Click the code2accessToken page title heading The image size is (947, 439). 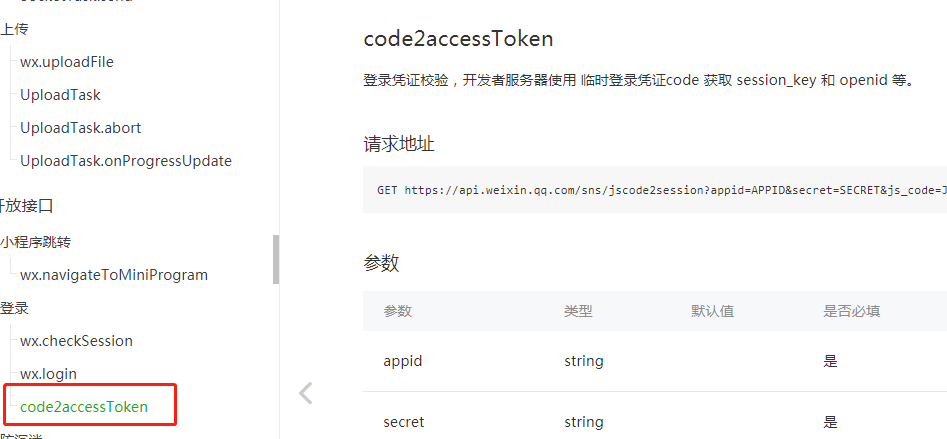tap(458, 39)
